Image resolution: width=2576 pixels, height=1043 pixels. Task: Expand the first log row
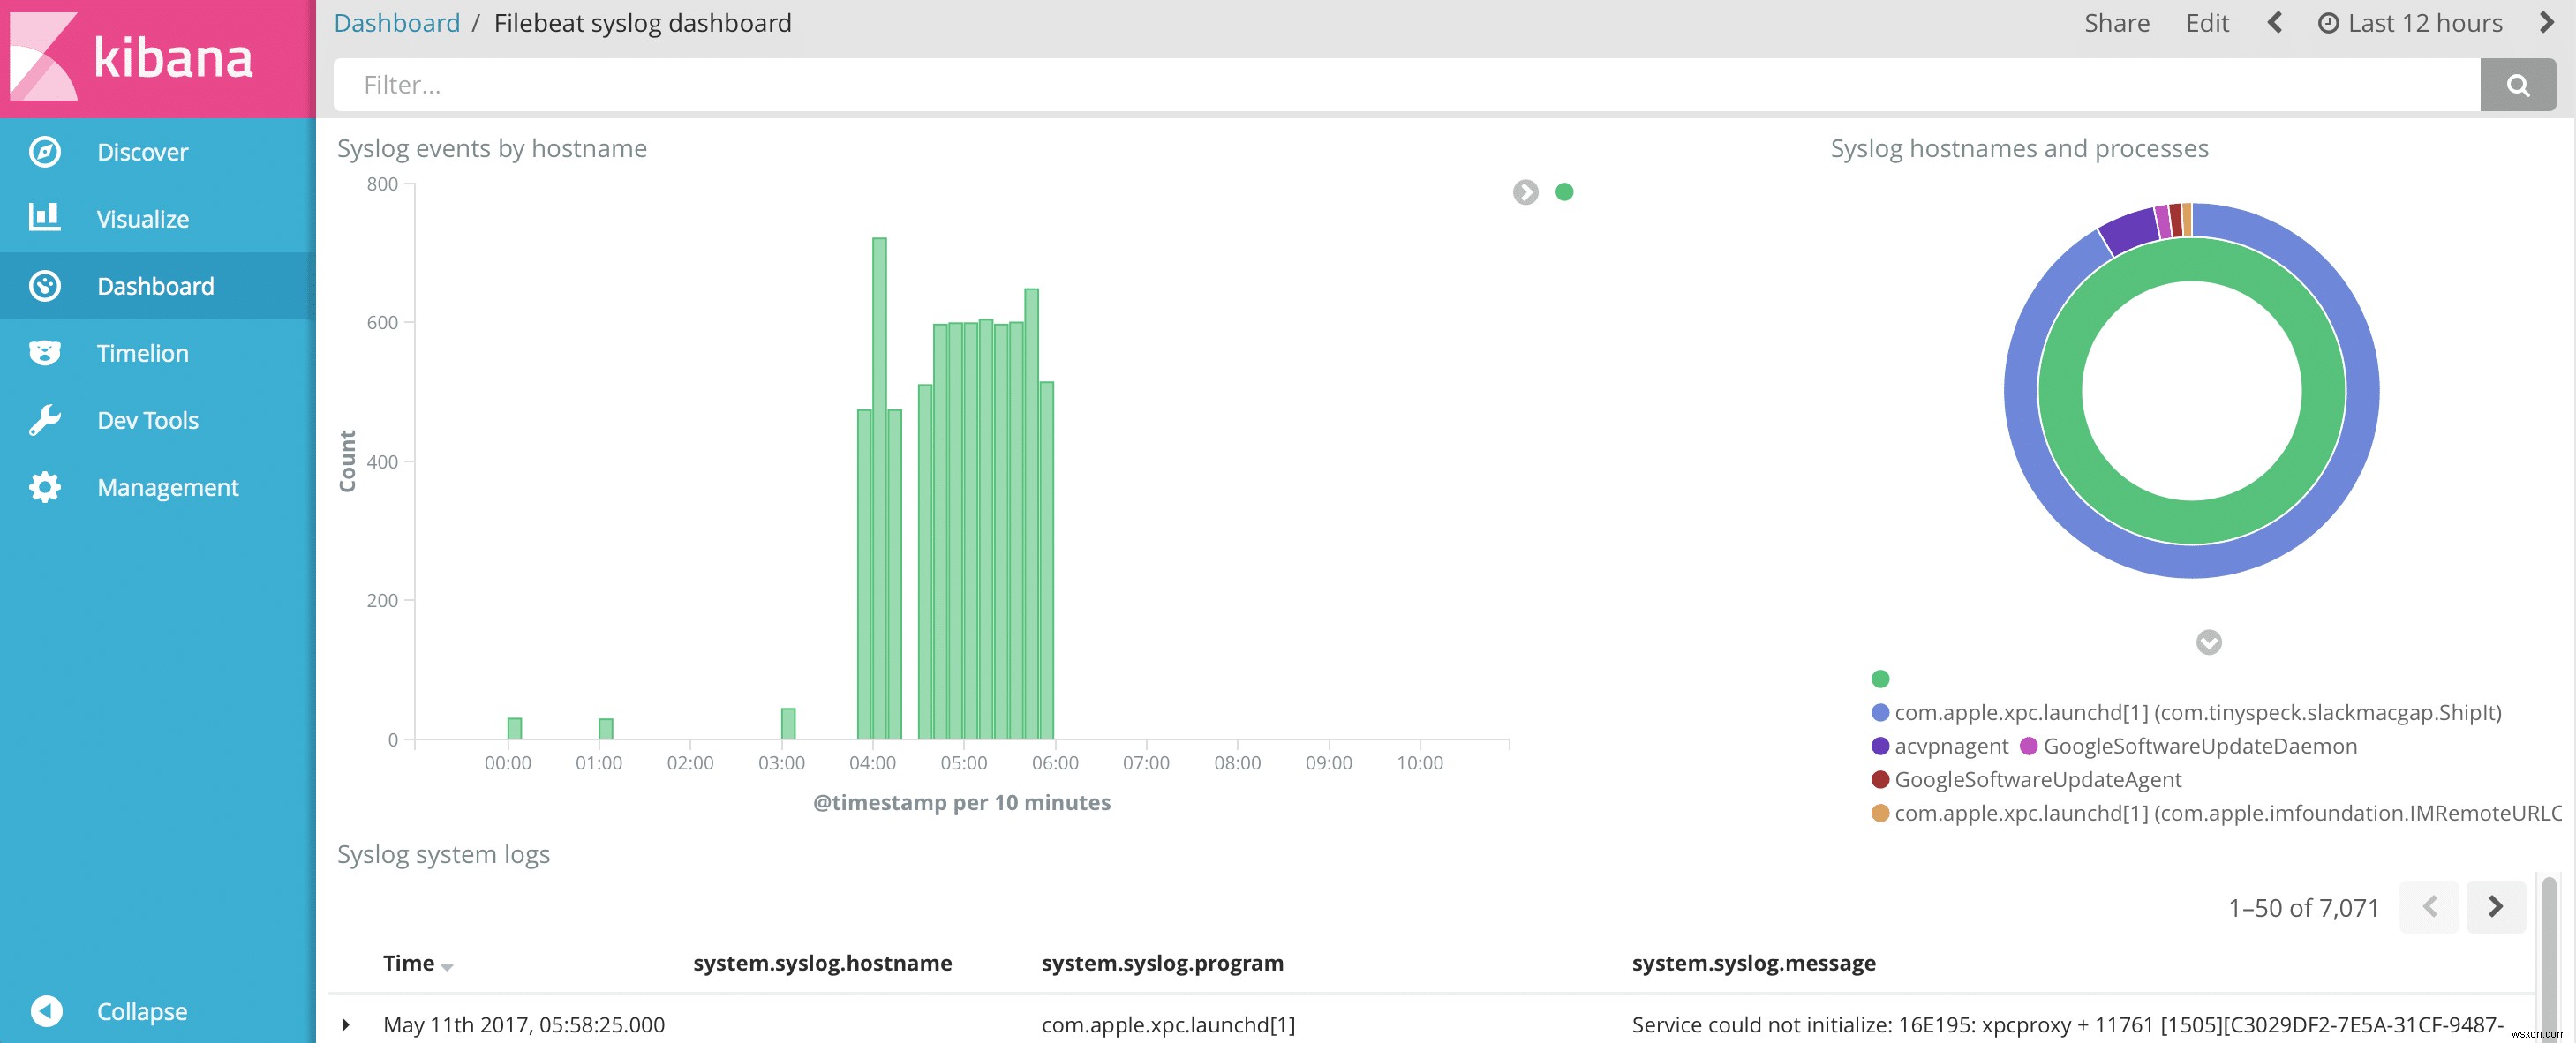pyautogui.click(x=346, y=1024)
